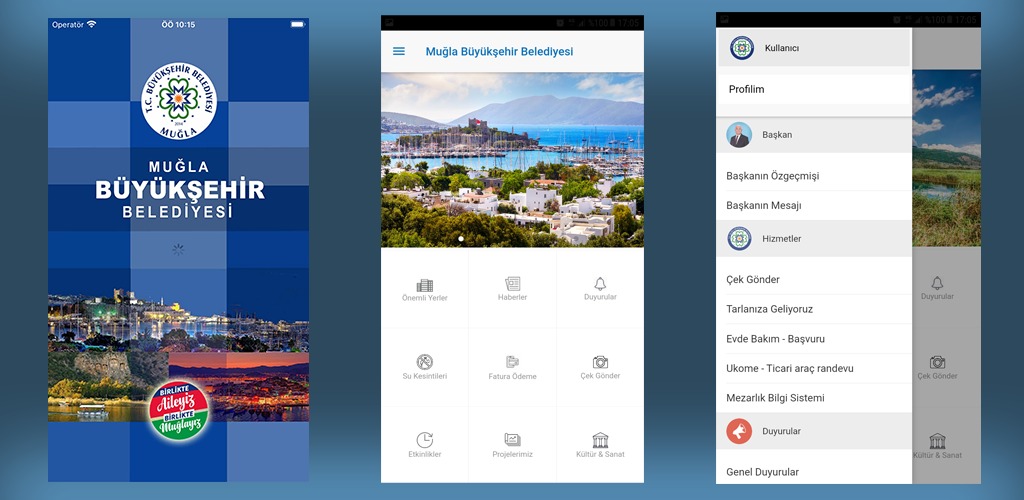Open Önemli Yerler buildings icon
1024x500 pixels.
(x=424, y=285)
